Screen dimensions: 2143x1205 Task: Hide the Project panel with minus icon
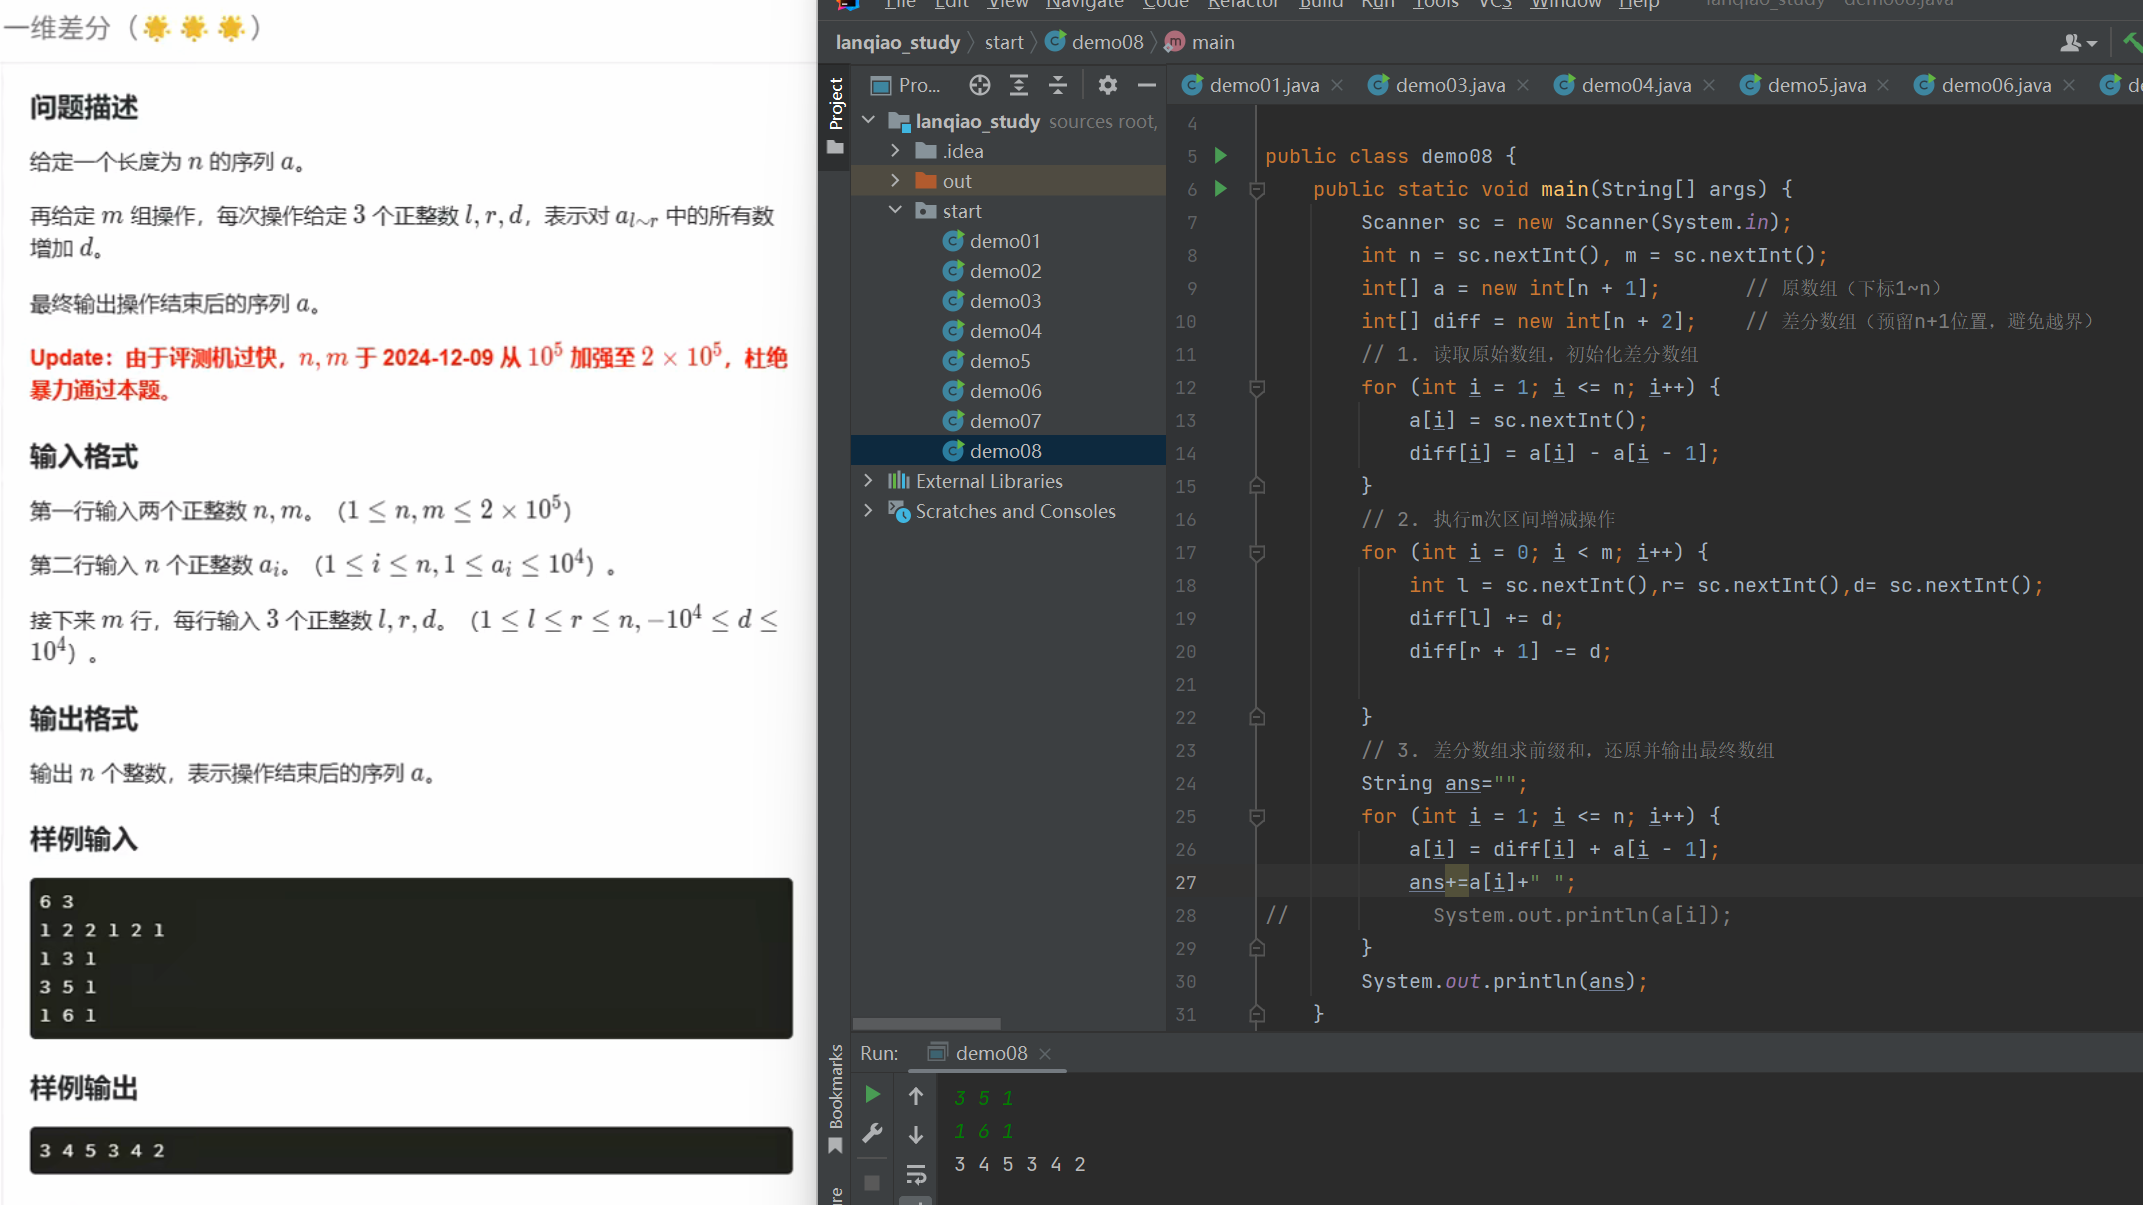(x=1146, y=85)
